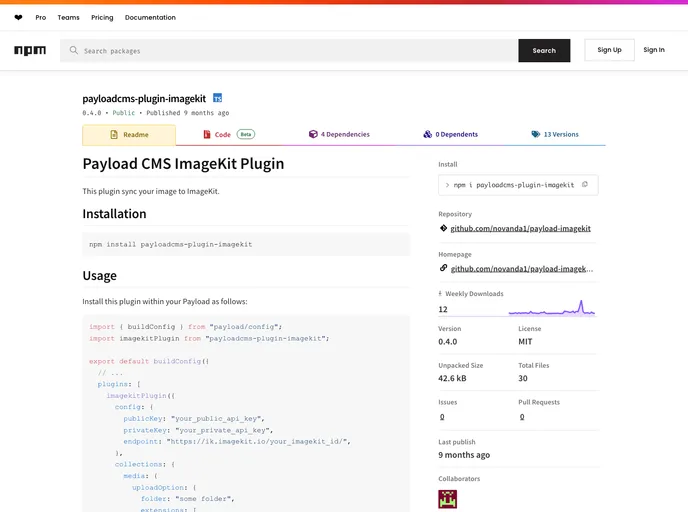
Task: Click the 'Public' label under package name
Action: click(x=124, y=113)
